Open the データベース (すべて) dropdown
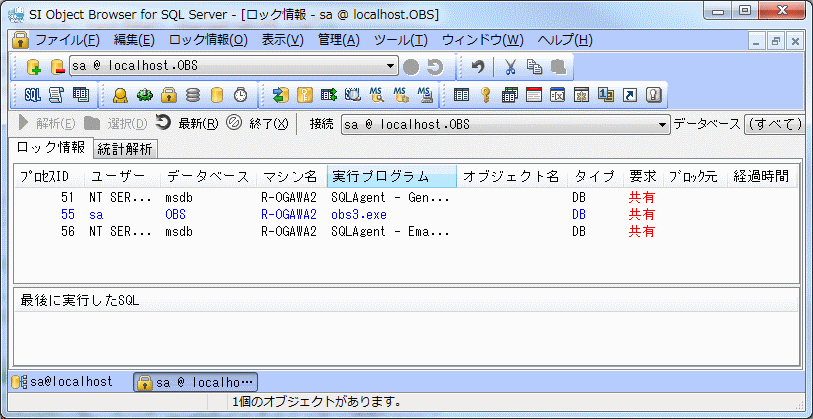This screenshot has width=813, height=419. click(x=773, y=124)
